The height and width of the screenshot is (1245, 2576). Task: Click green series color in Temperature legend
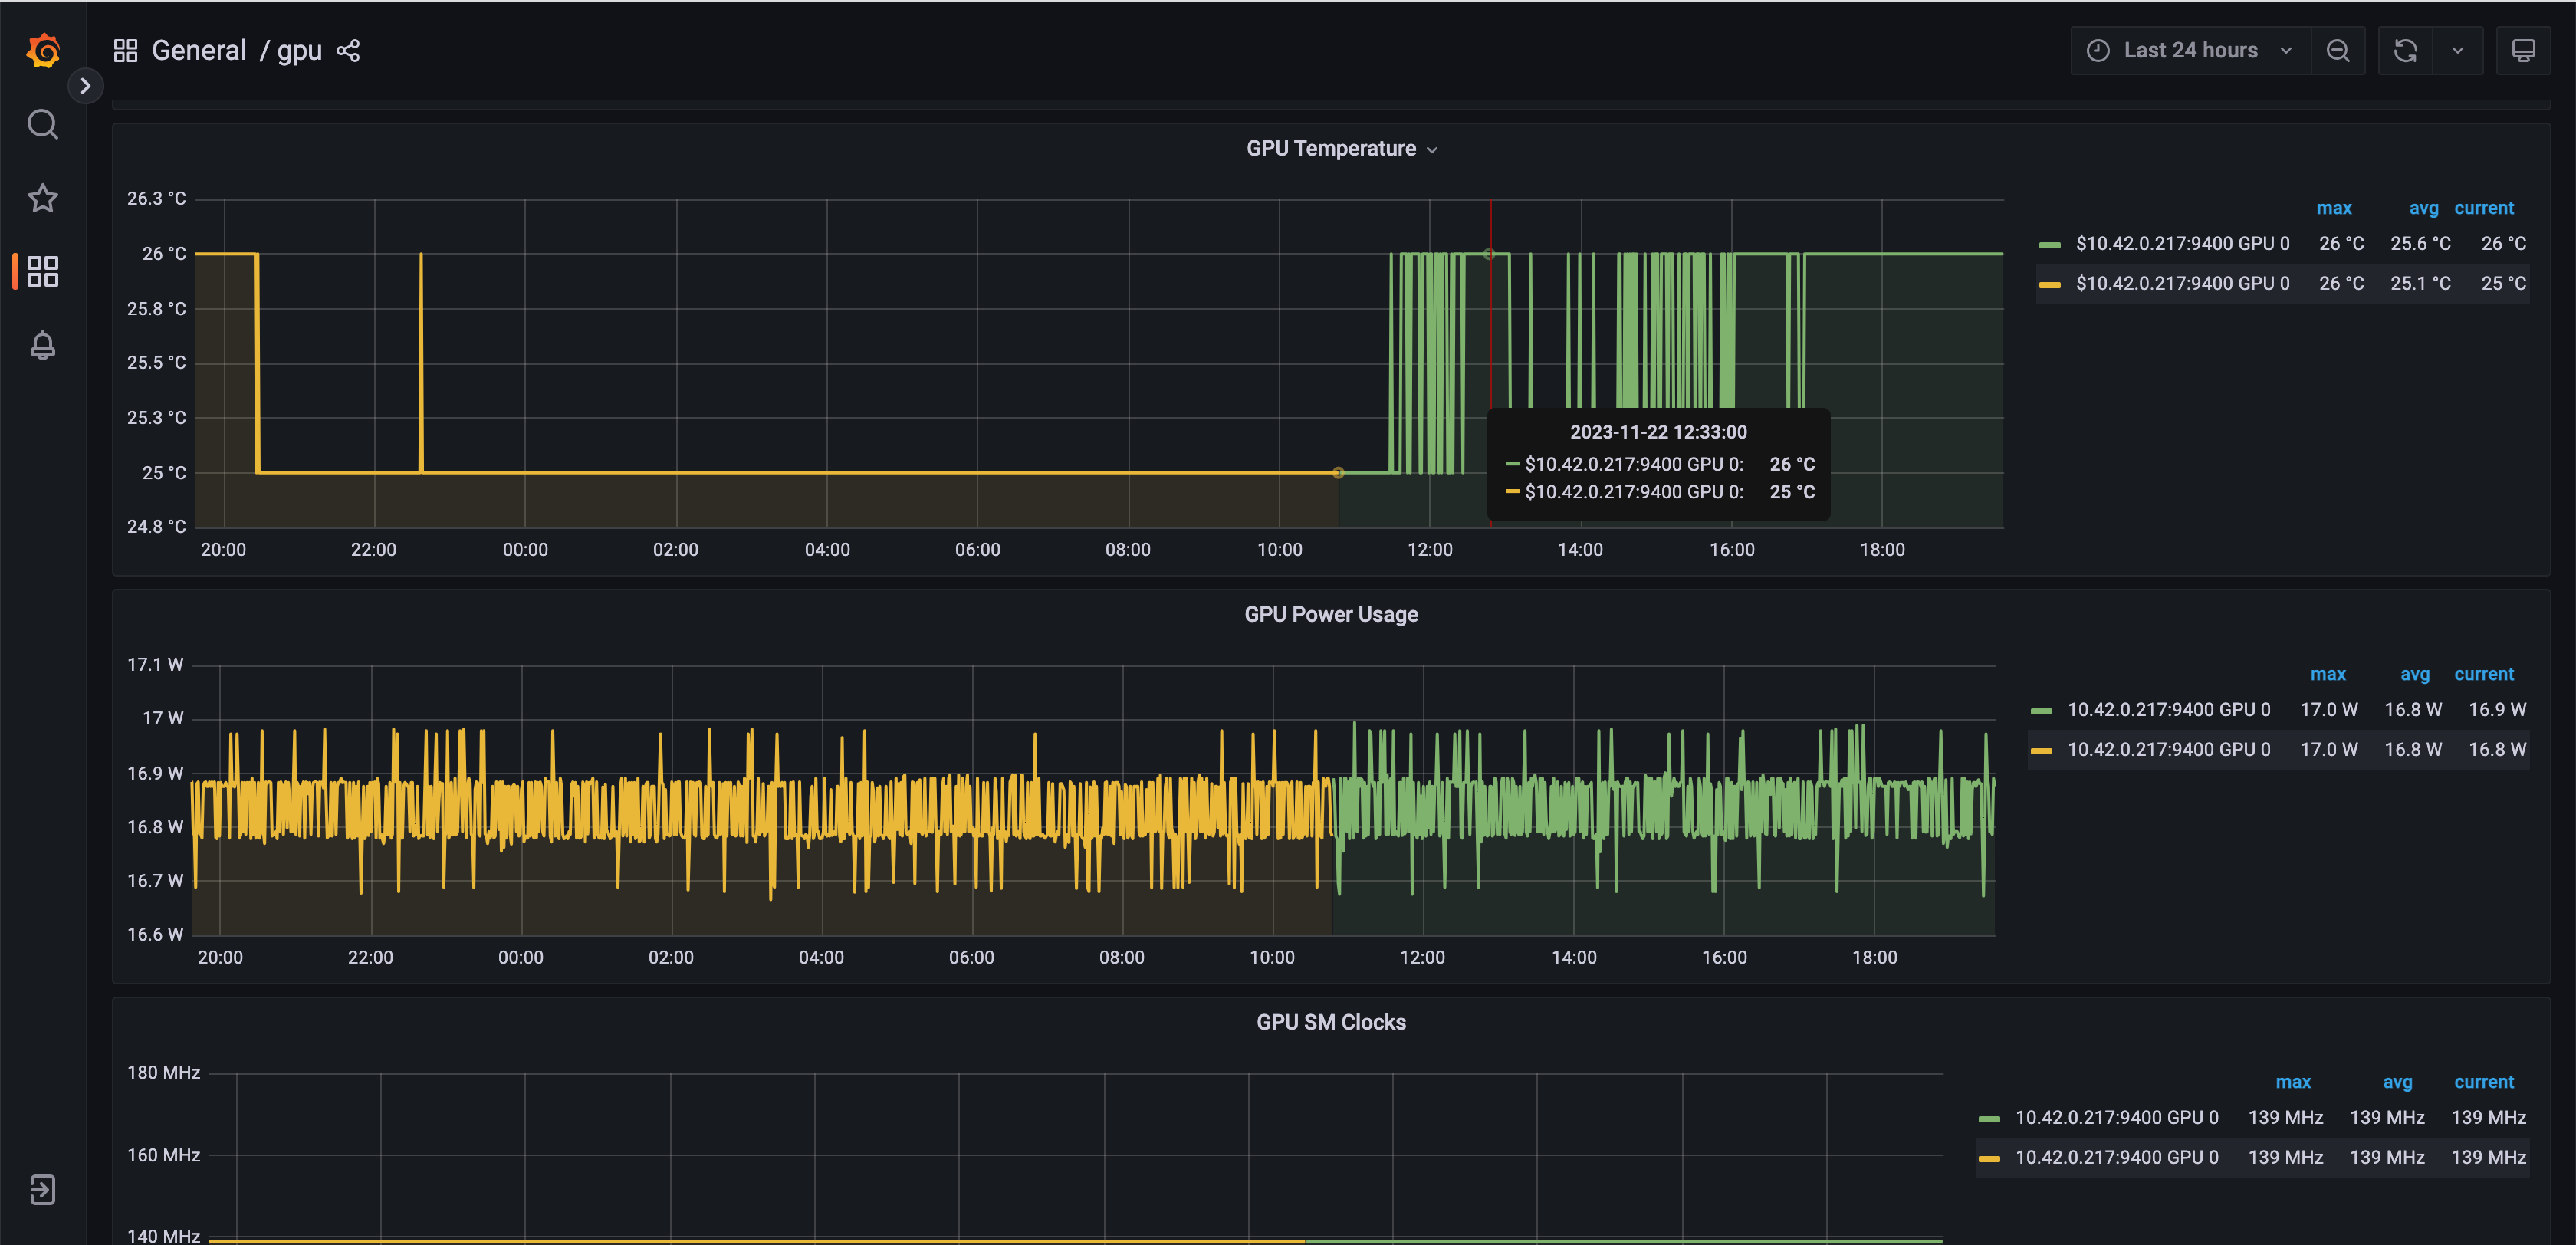pyautogui.click(x=2050, y=244)
